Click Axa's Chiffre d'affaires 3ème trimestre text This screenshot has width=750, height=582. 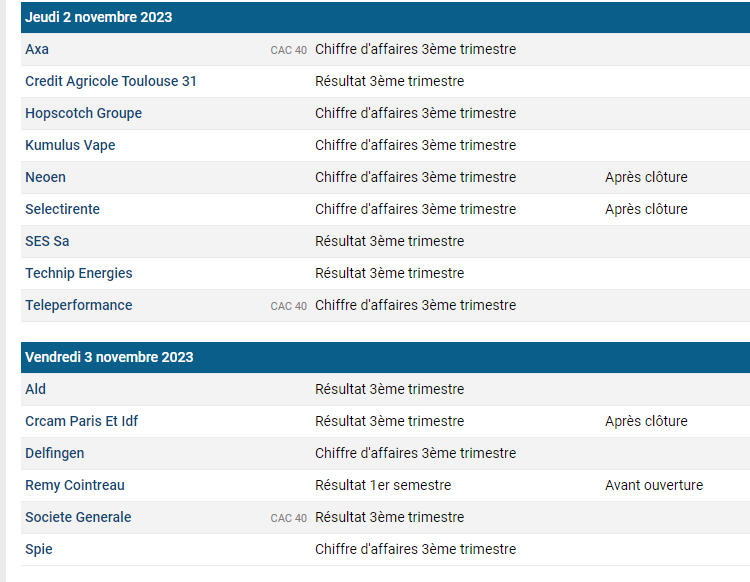(416, 49)
